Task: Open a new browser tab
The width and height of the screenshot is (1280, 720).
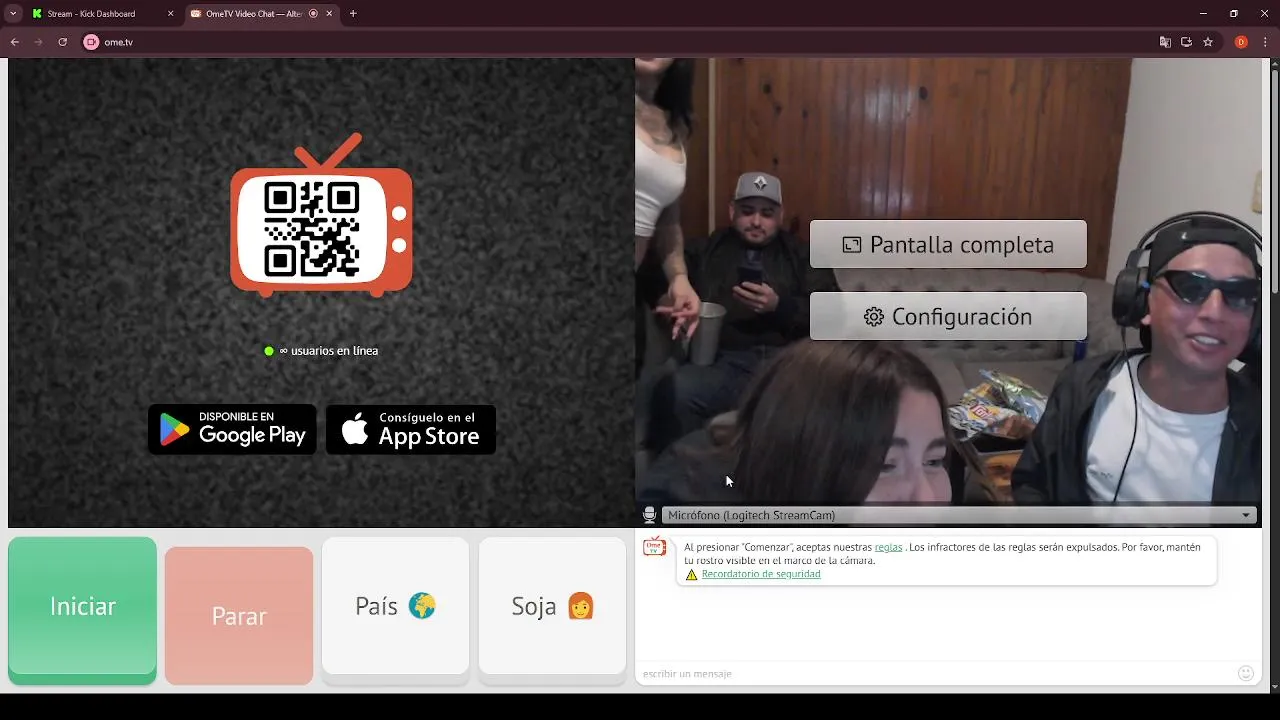Action: [353, 14]
